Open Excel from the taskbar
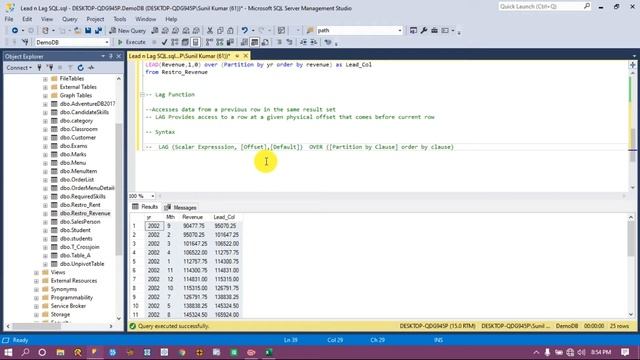The height and width of the screenshot is (360, 640). 269,352
